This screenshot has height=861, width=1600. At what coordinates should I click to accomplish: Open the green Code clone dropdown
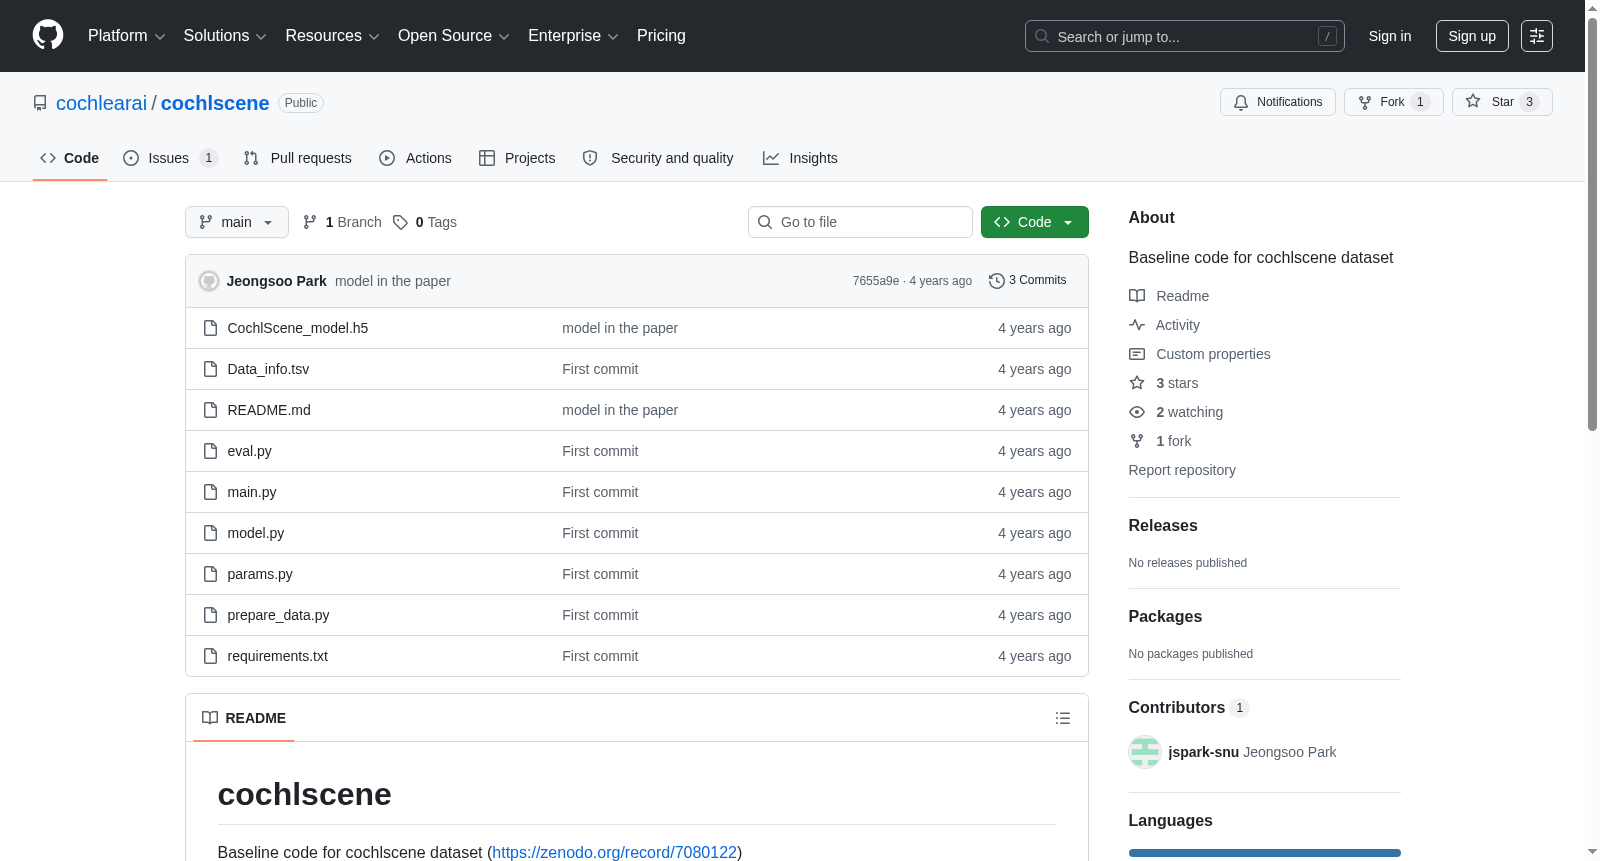pyautogui.click(x=1035, y=222)
